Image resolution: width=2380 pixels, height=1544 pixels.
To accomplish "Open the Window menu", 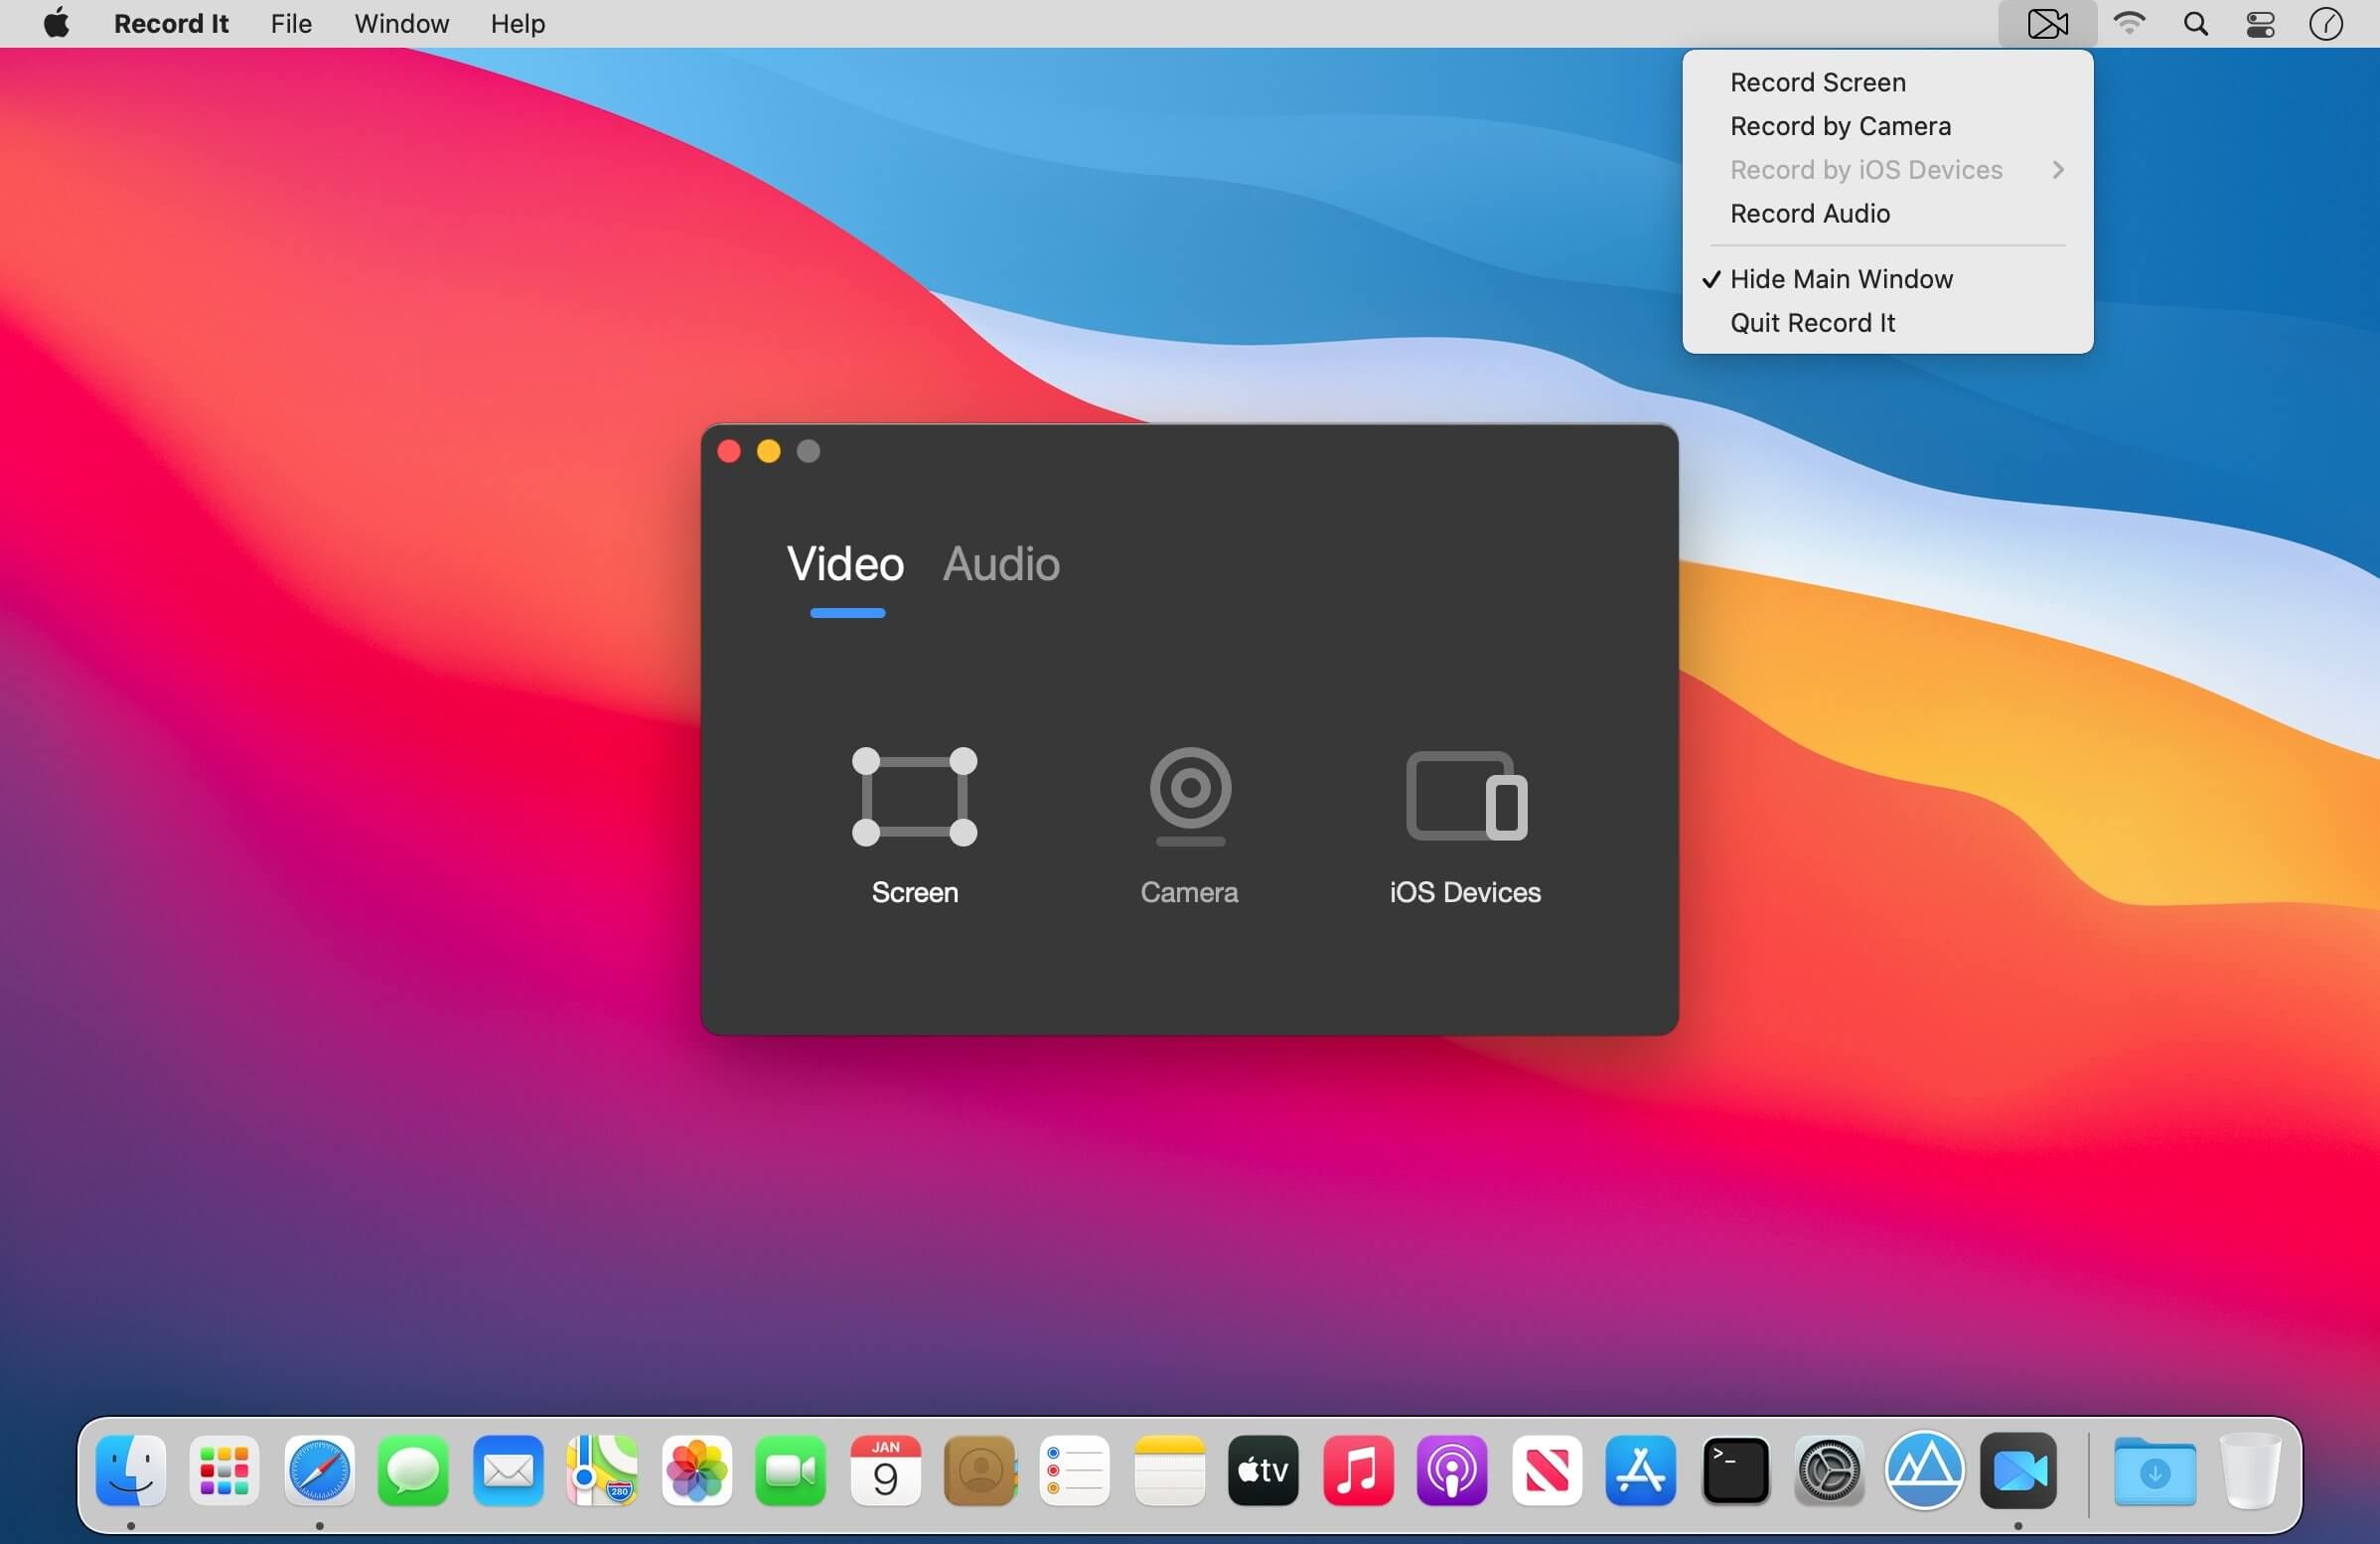I will [x=401, y=24].
